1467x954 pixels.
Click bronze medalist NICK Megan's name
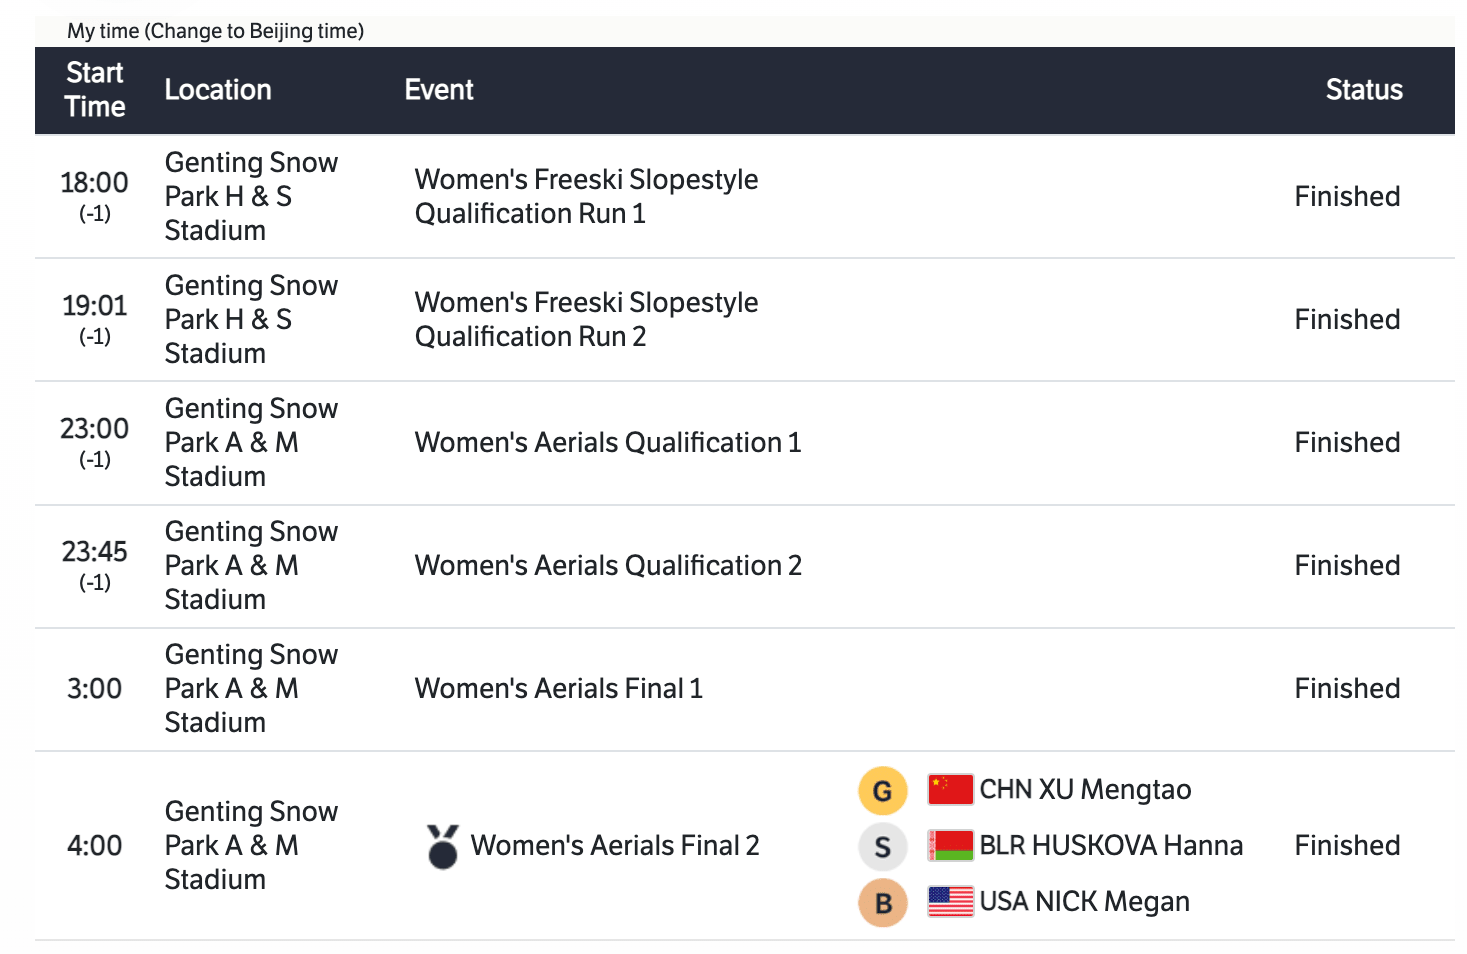pyautogui.click(x=1084, y=902)
